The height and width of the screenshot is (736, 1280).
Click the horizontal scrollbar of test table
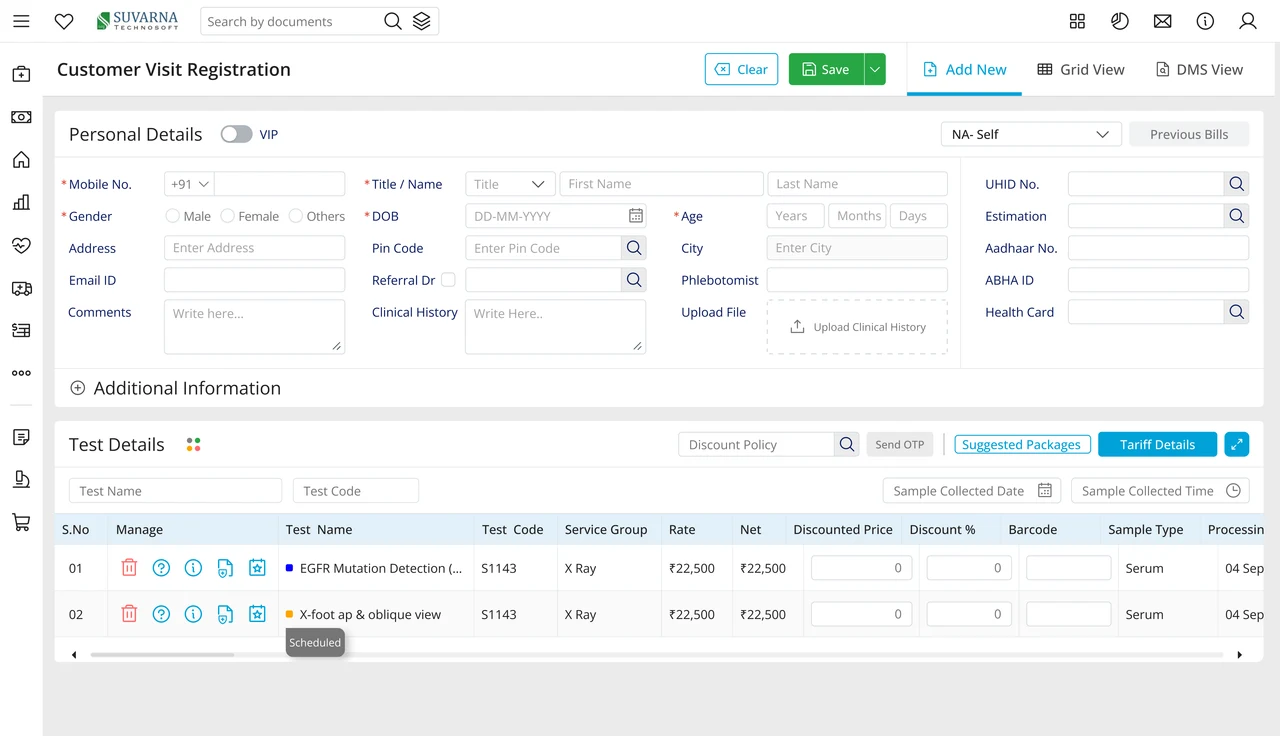pos(162,655)
